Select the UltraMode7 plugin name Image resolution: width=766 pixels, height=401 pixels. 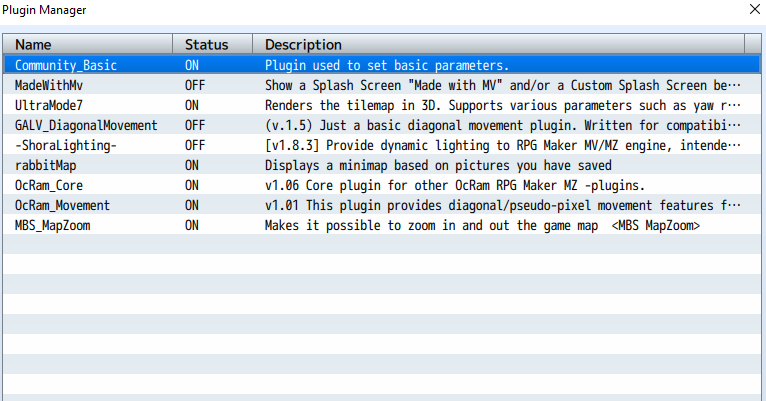point(49,106)
